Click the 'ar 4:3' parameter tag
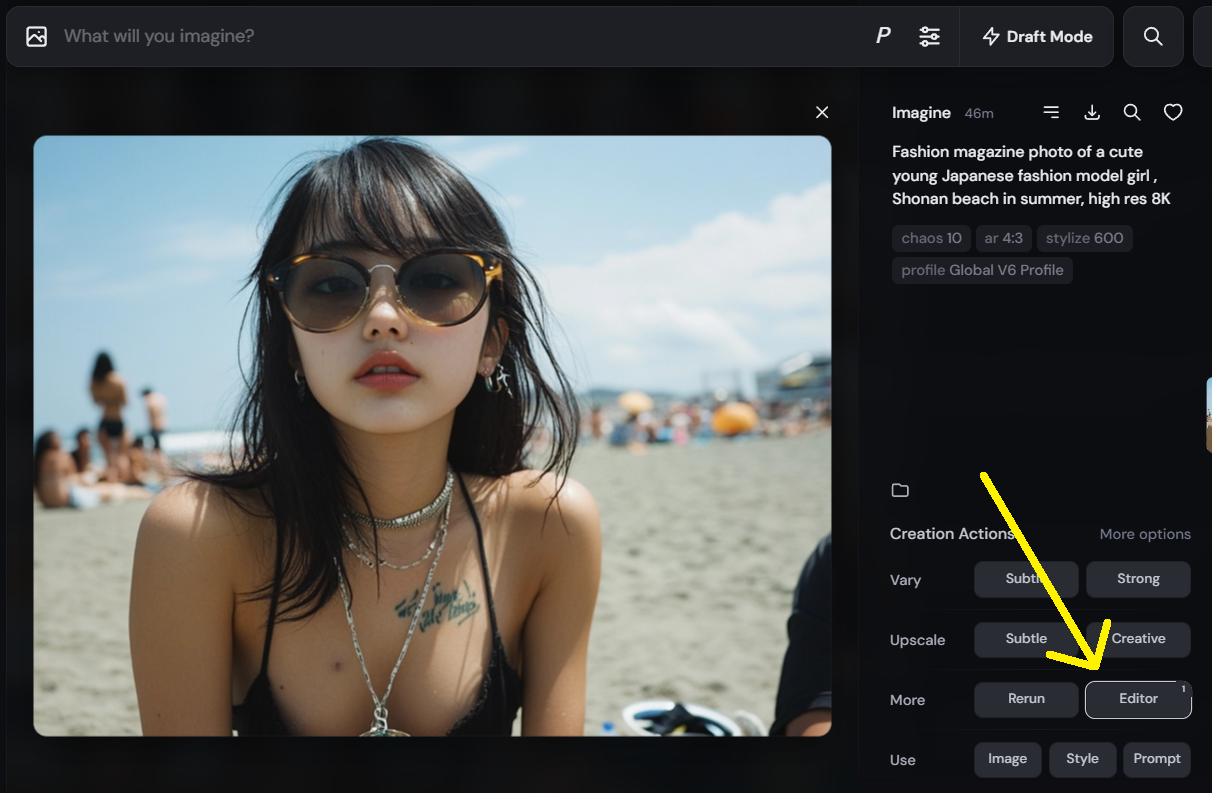This screenshot has height=793, width=1212. coord(1003,238)
